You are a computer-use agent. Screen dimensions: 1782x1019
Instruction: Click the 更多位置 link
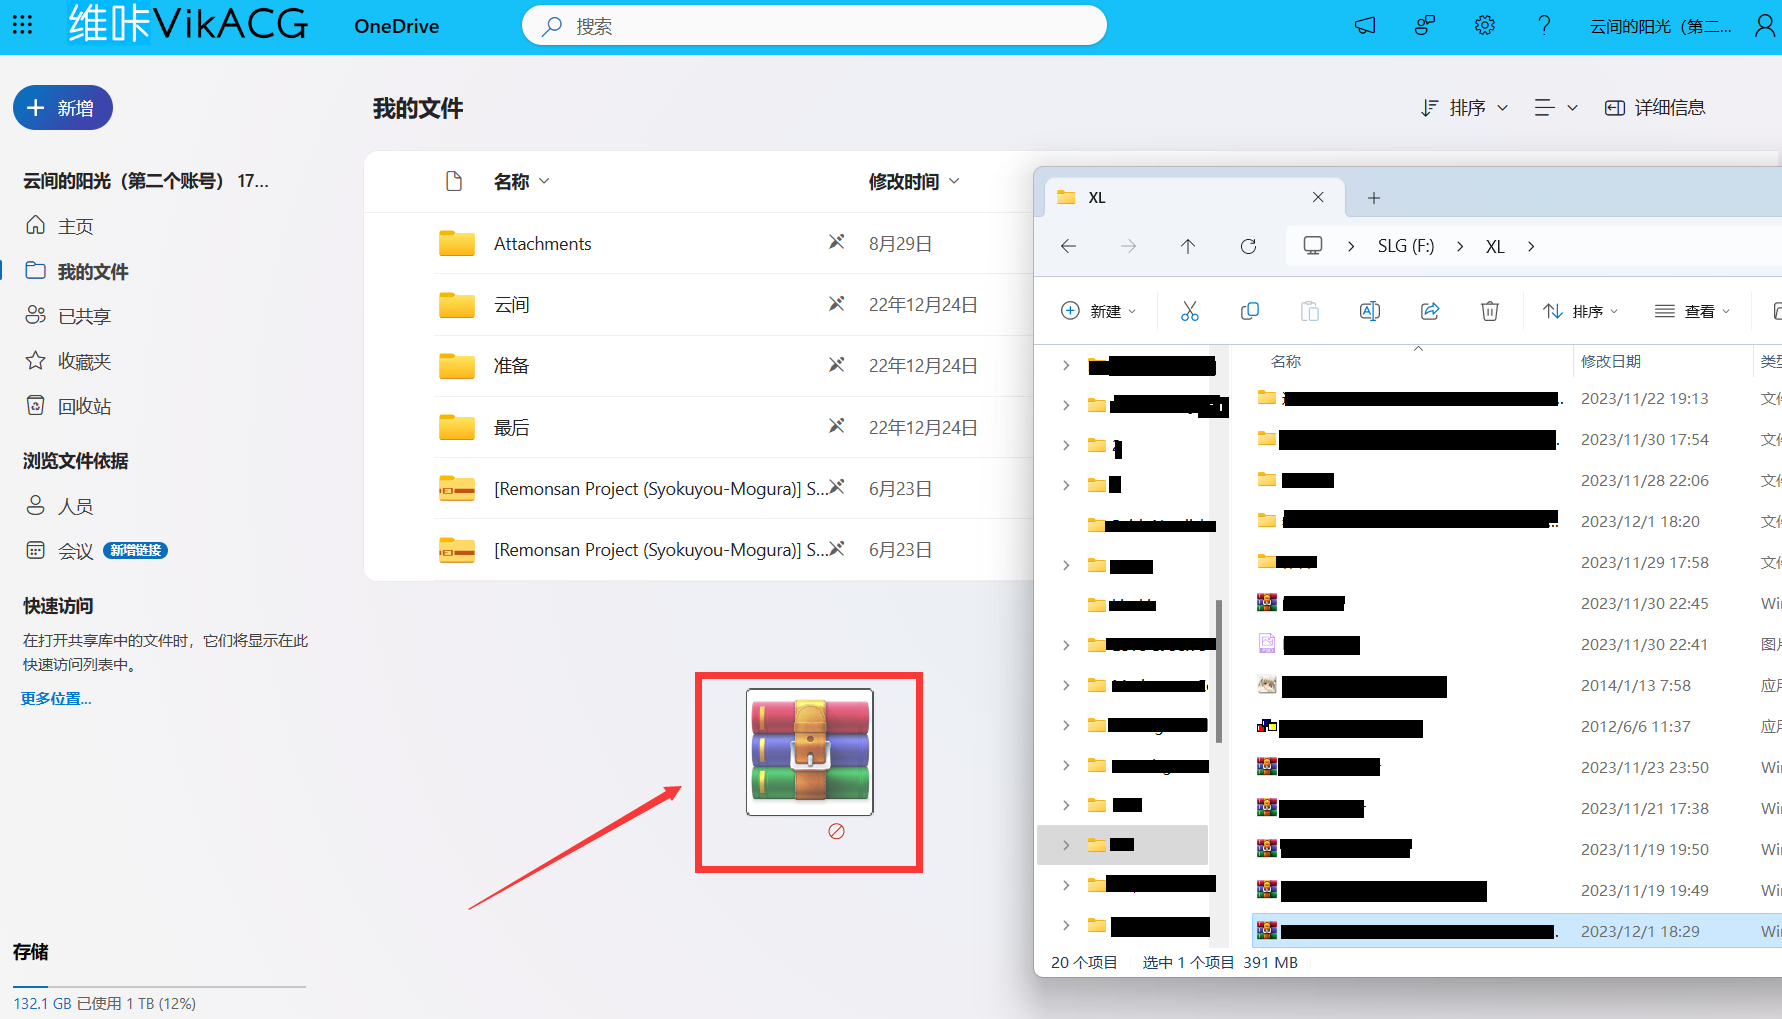tap(56, 699)
